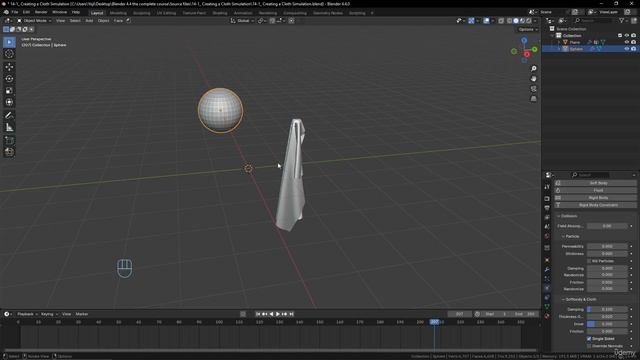Toggle the camera view icon
This screenshot has height=360, width=640.
533,89
